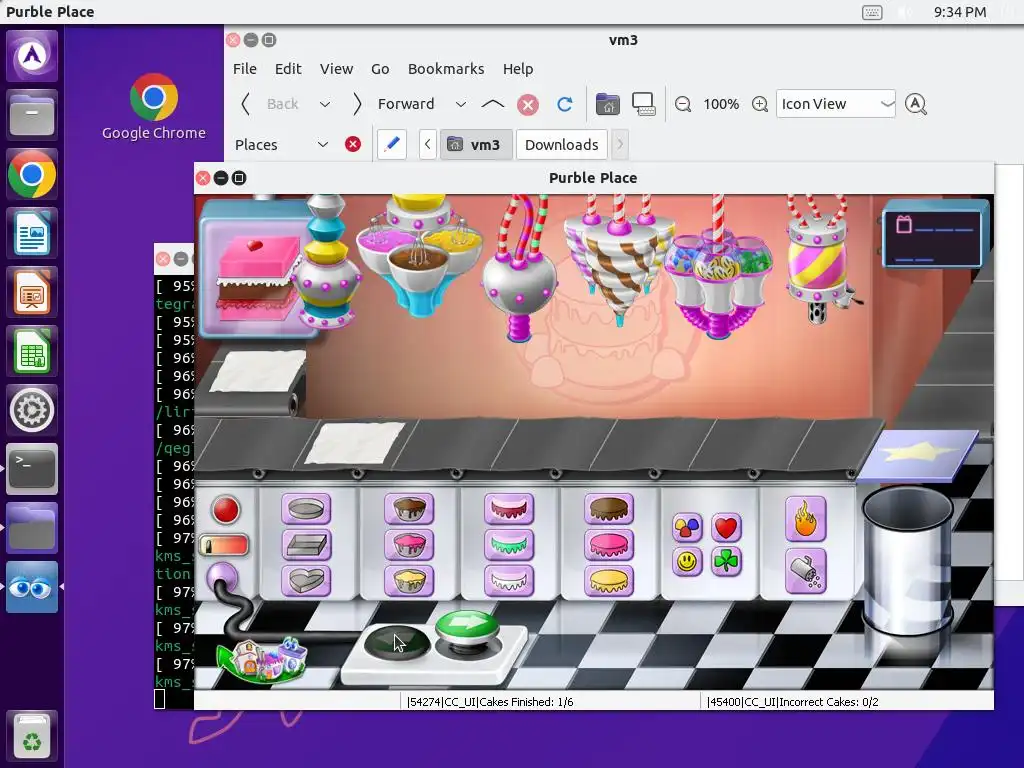Activate the flame glaze button
Image resolution: width=1024 pixels, height=768 pixels.
click(x=806, y=519)
